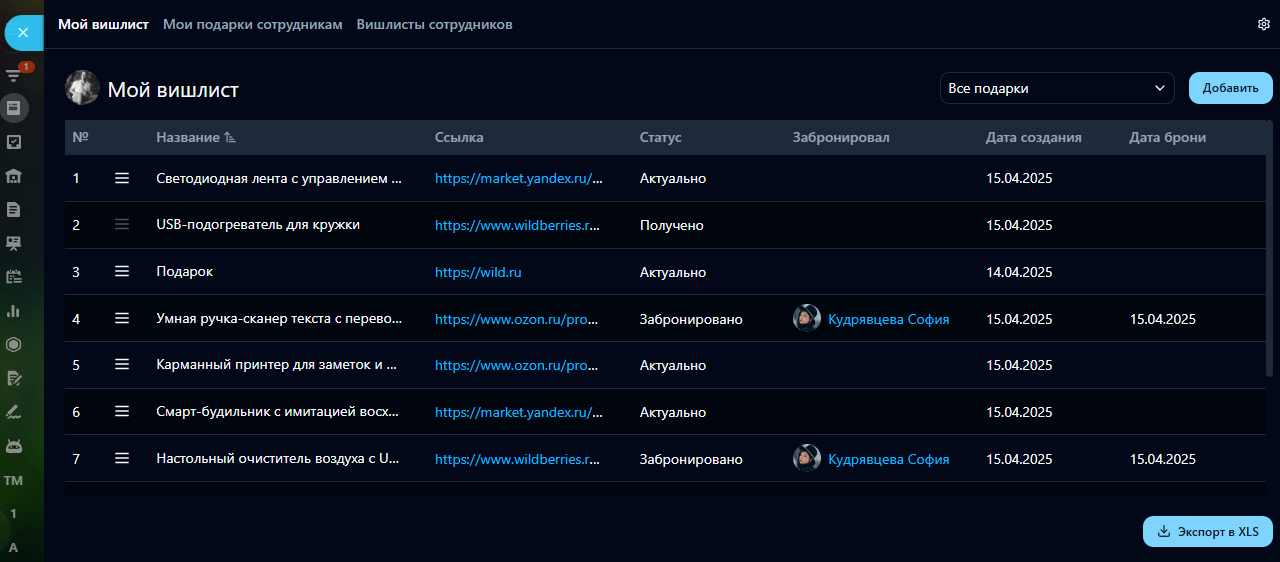
Task: Switch to Мои подарки сотрудникам tab
Action: click(252, 24)
